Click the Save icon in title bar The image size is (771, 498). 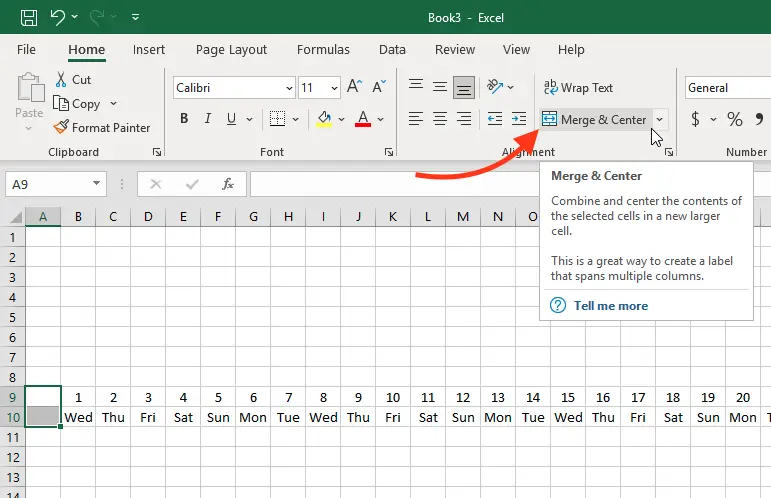(x=29, y=17)
